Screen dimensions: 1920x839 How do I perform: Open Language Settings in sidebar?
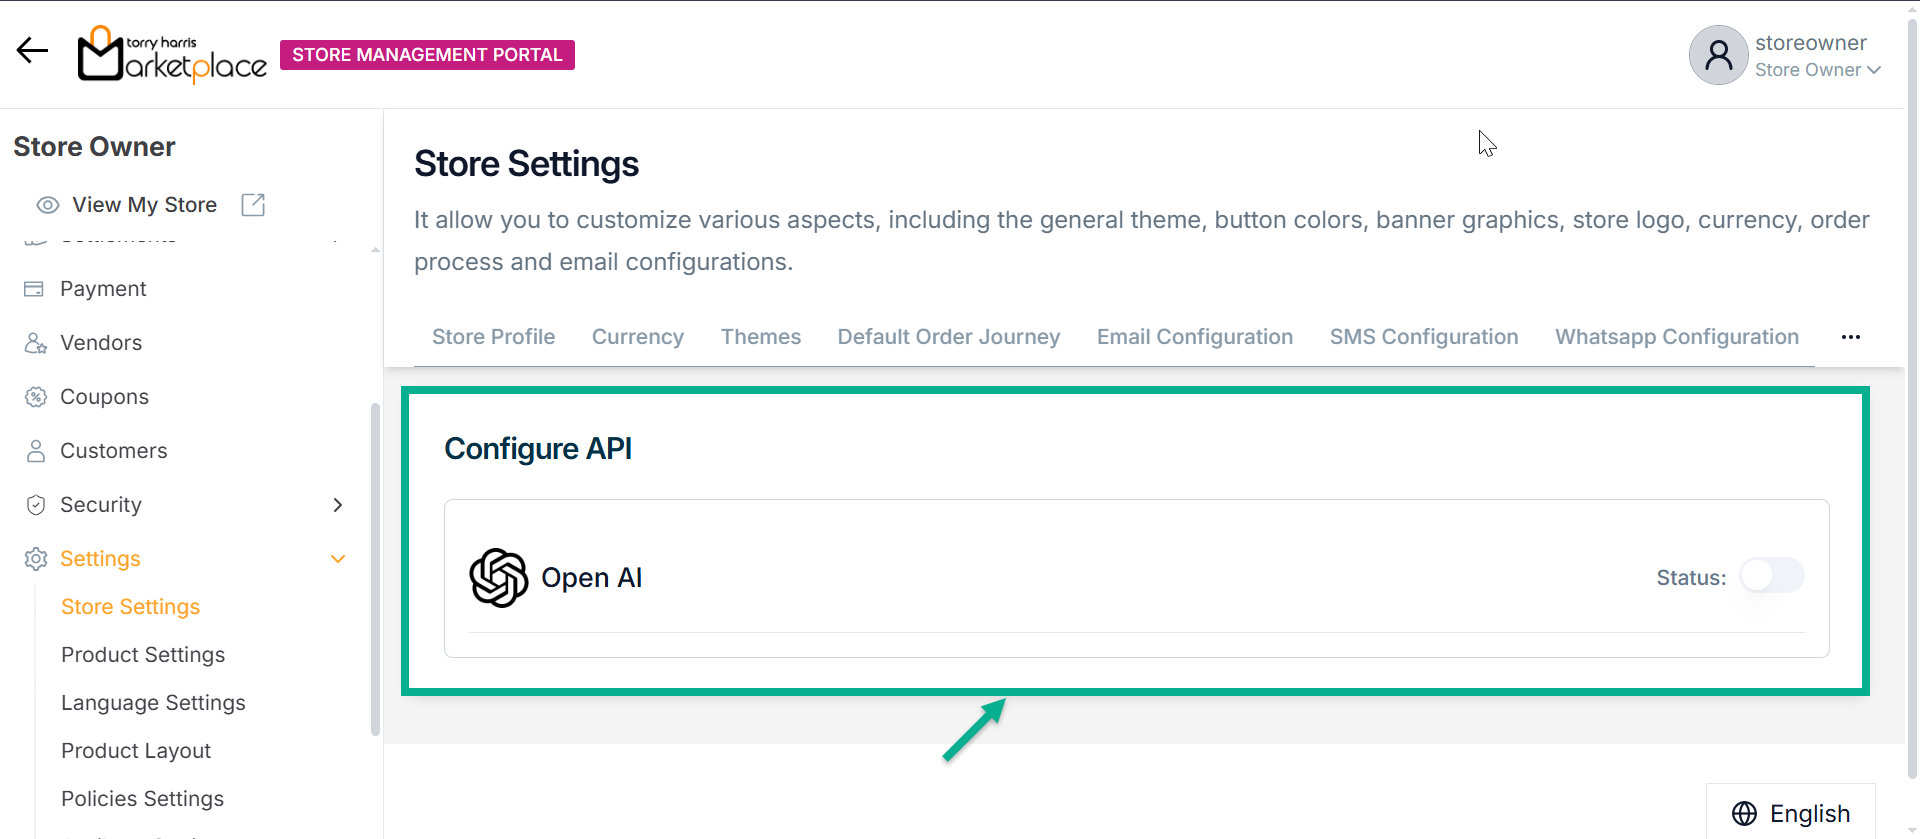[x=153, y=703]
